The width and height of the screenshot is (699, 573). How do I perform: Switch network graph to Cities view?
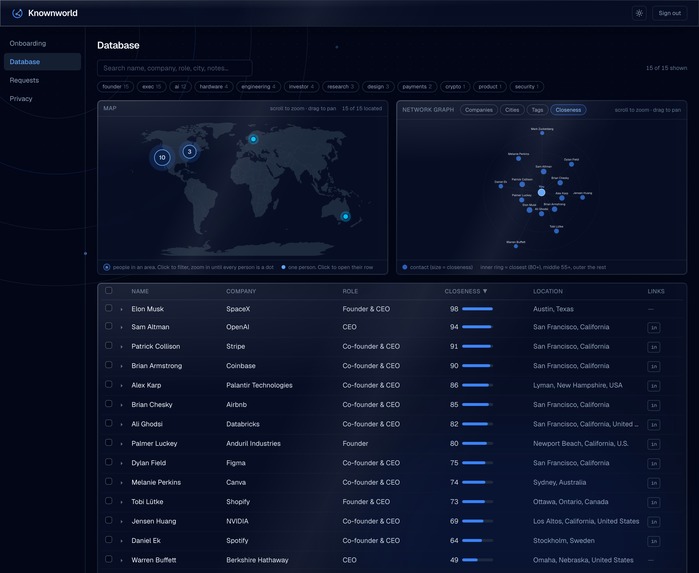coord(512,110)
